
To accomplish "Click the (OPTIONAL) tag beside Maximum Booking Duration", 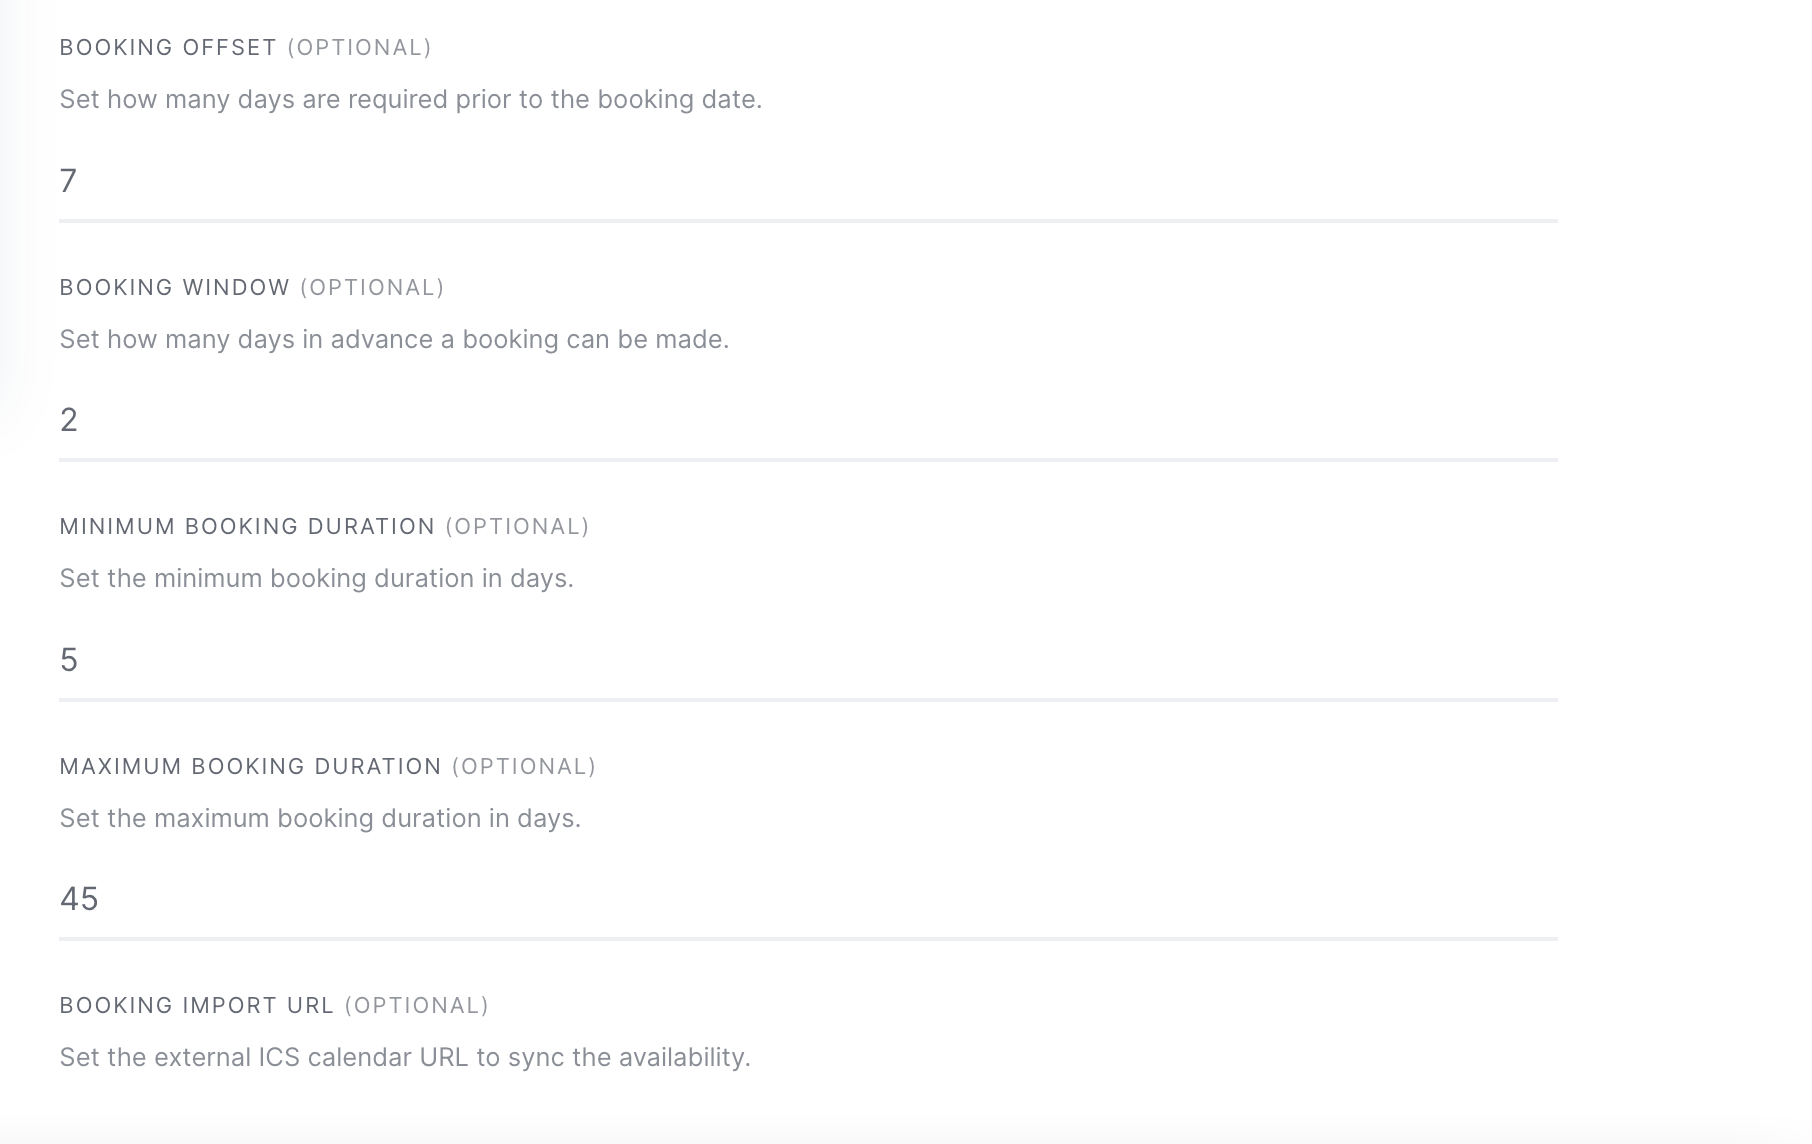I will click(524, 767).
